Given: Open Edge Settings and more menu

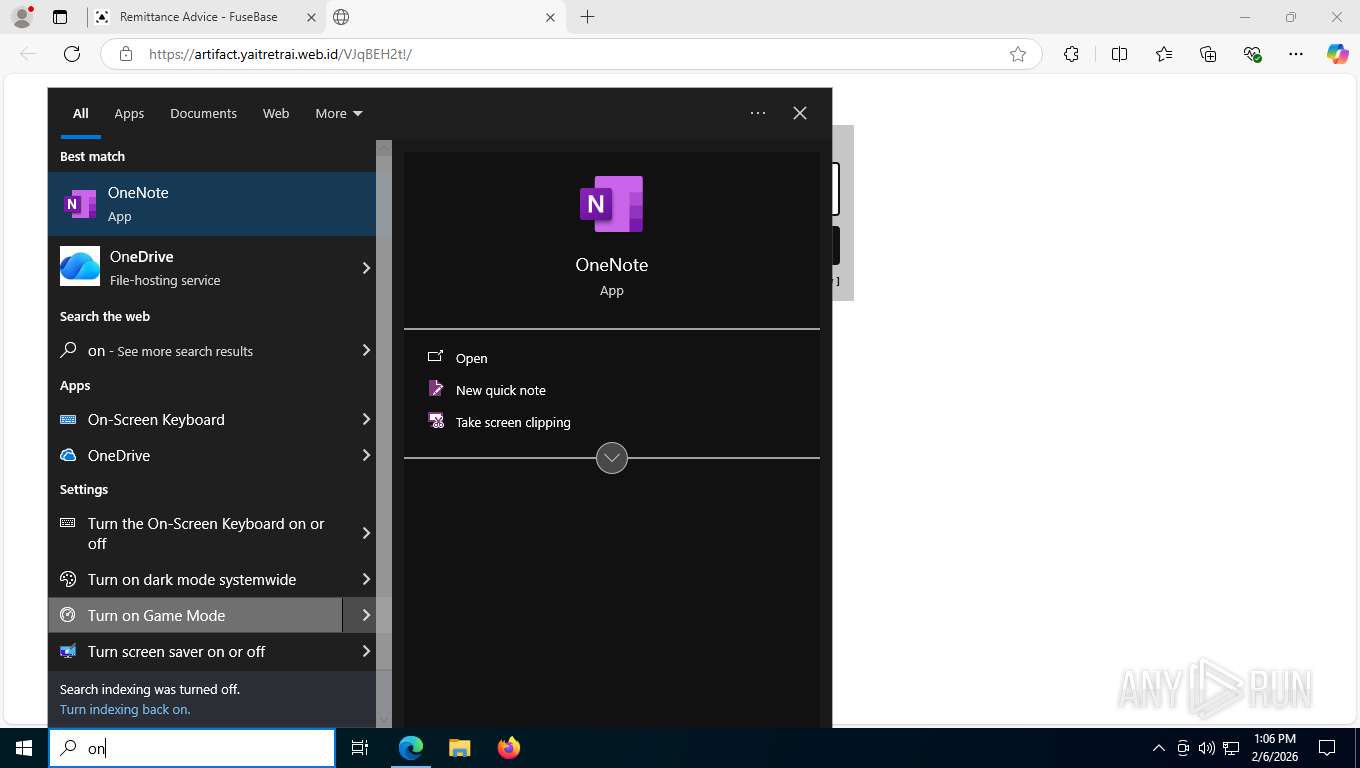Looking at the screenshot, I should pos(1296,54).
